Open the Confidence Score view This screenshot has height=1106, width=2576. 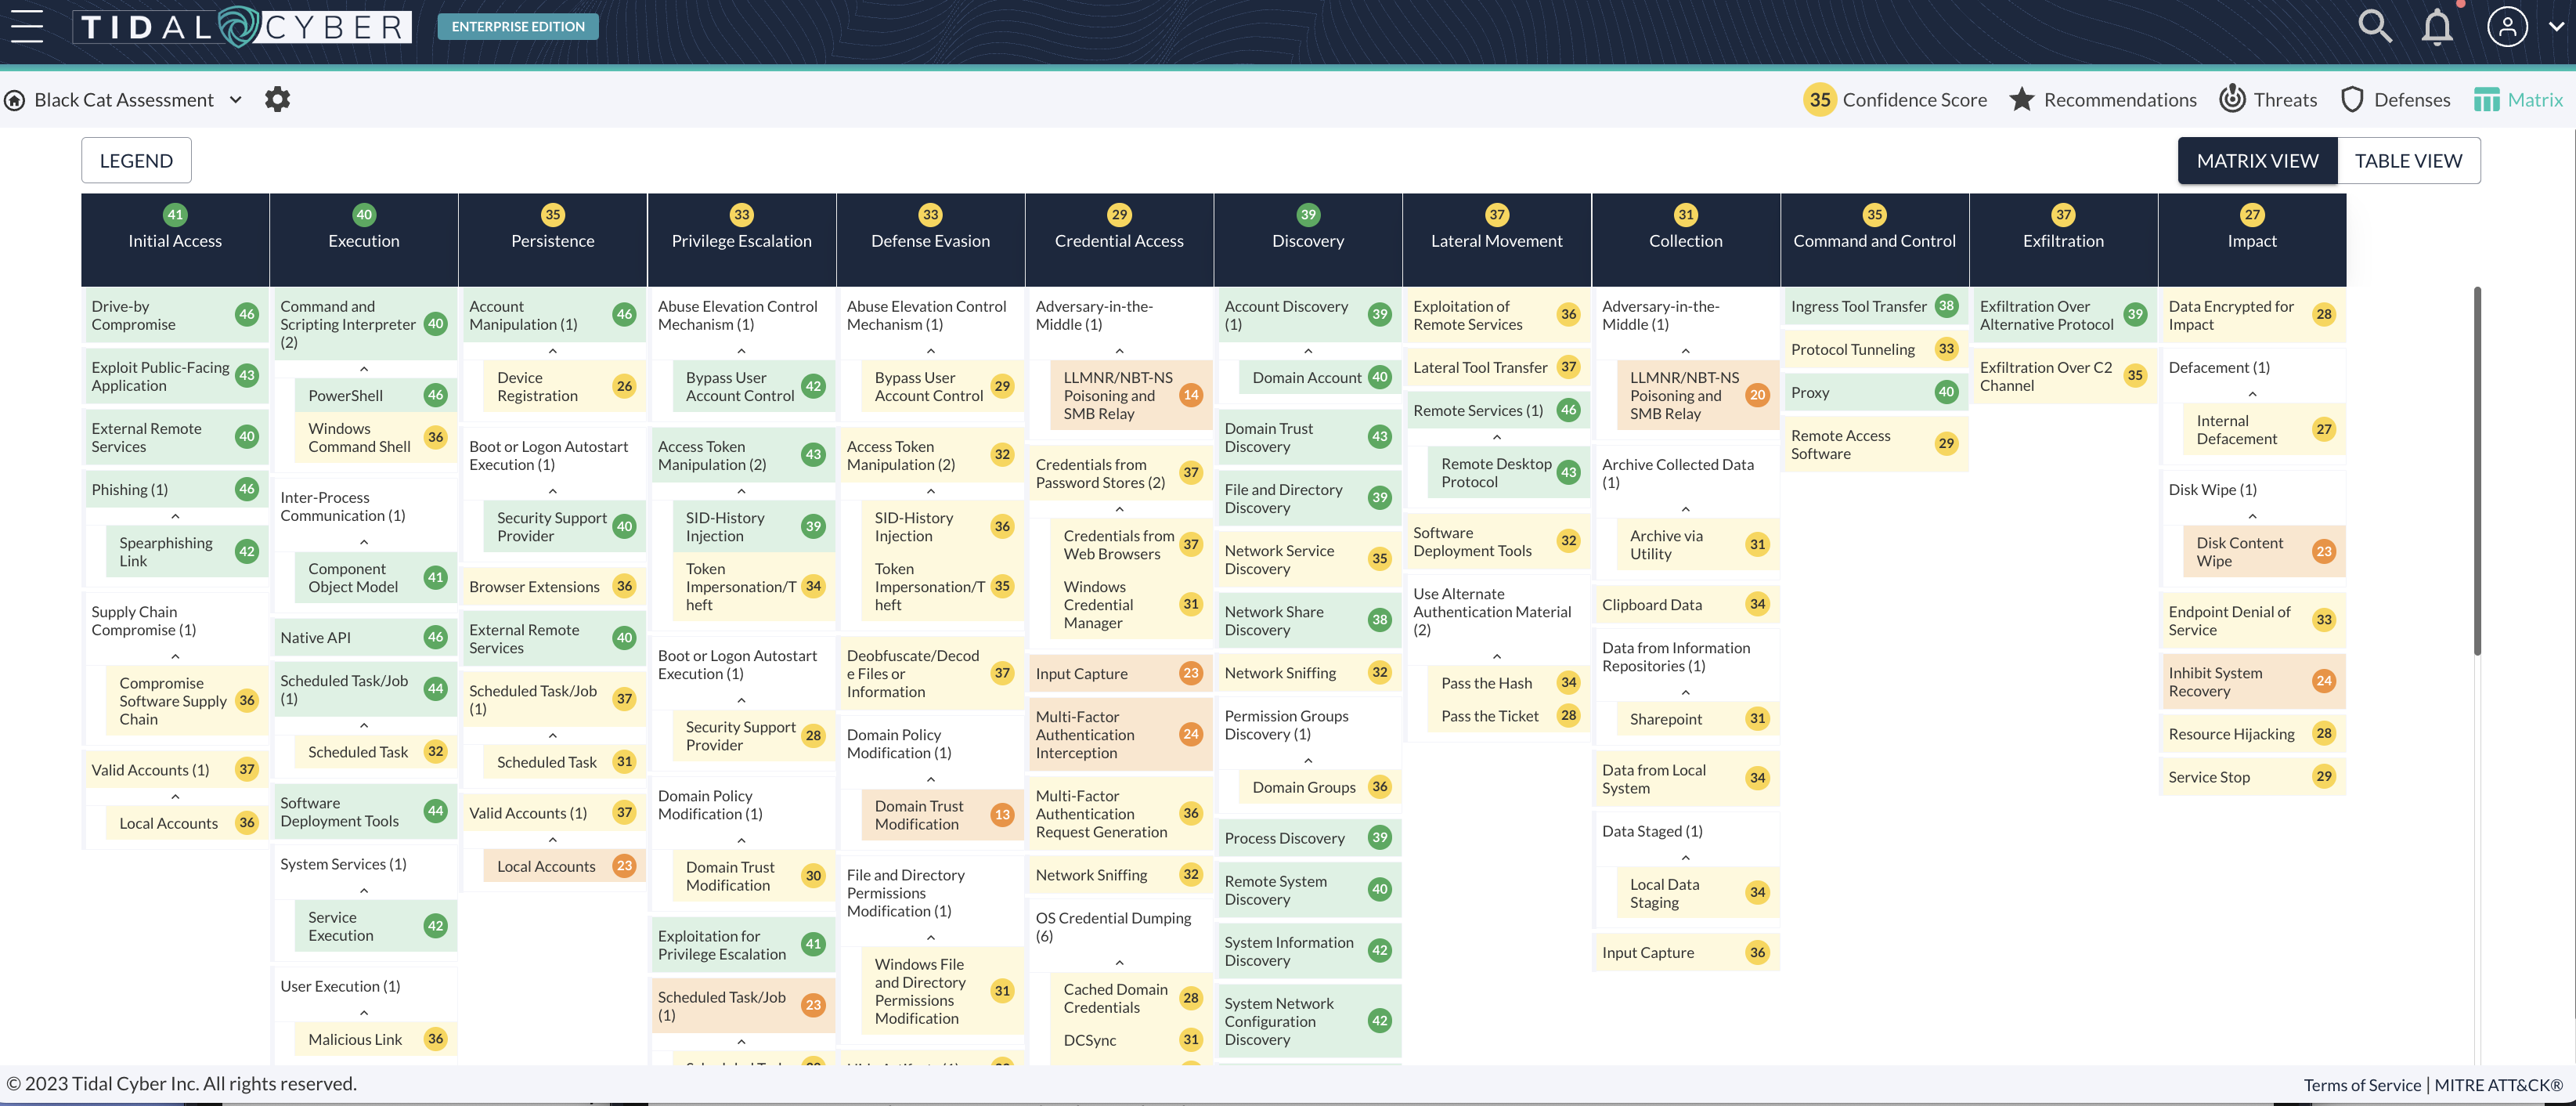coord(1895,99)
